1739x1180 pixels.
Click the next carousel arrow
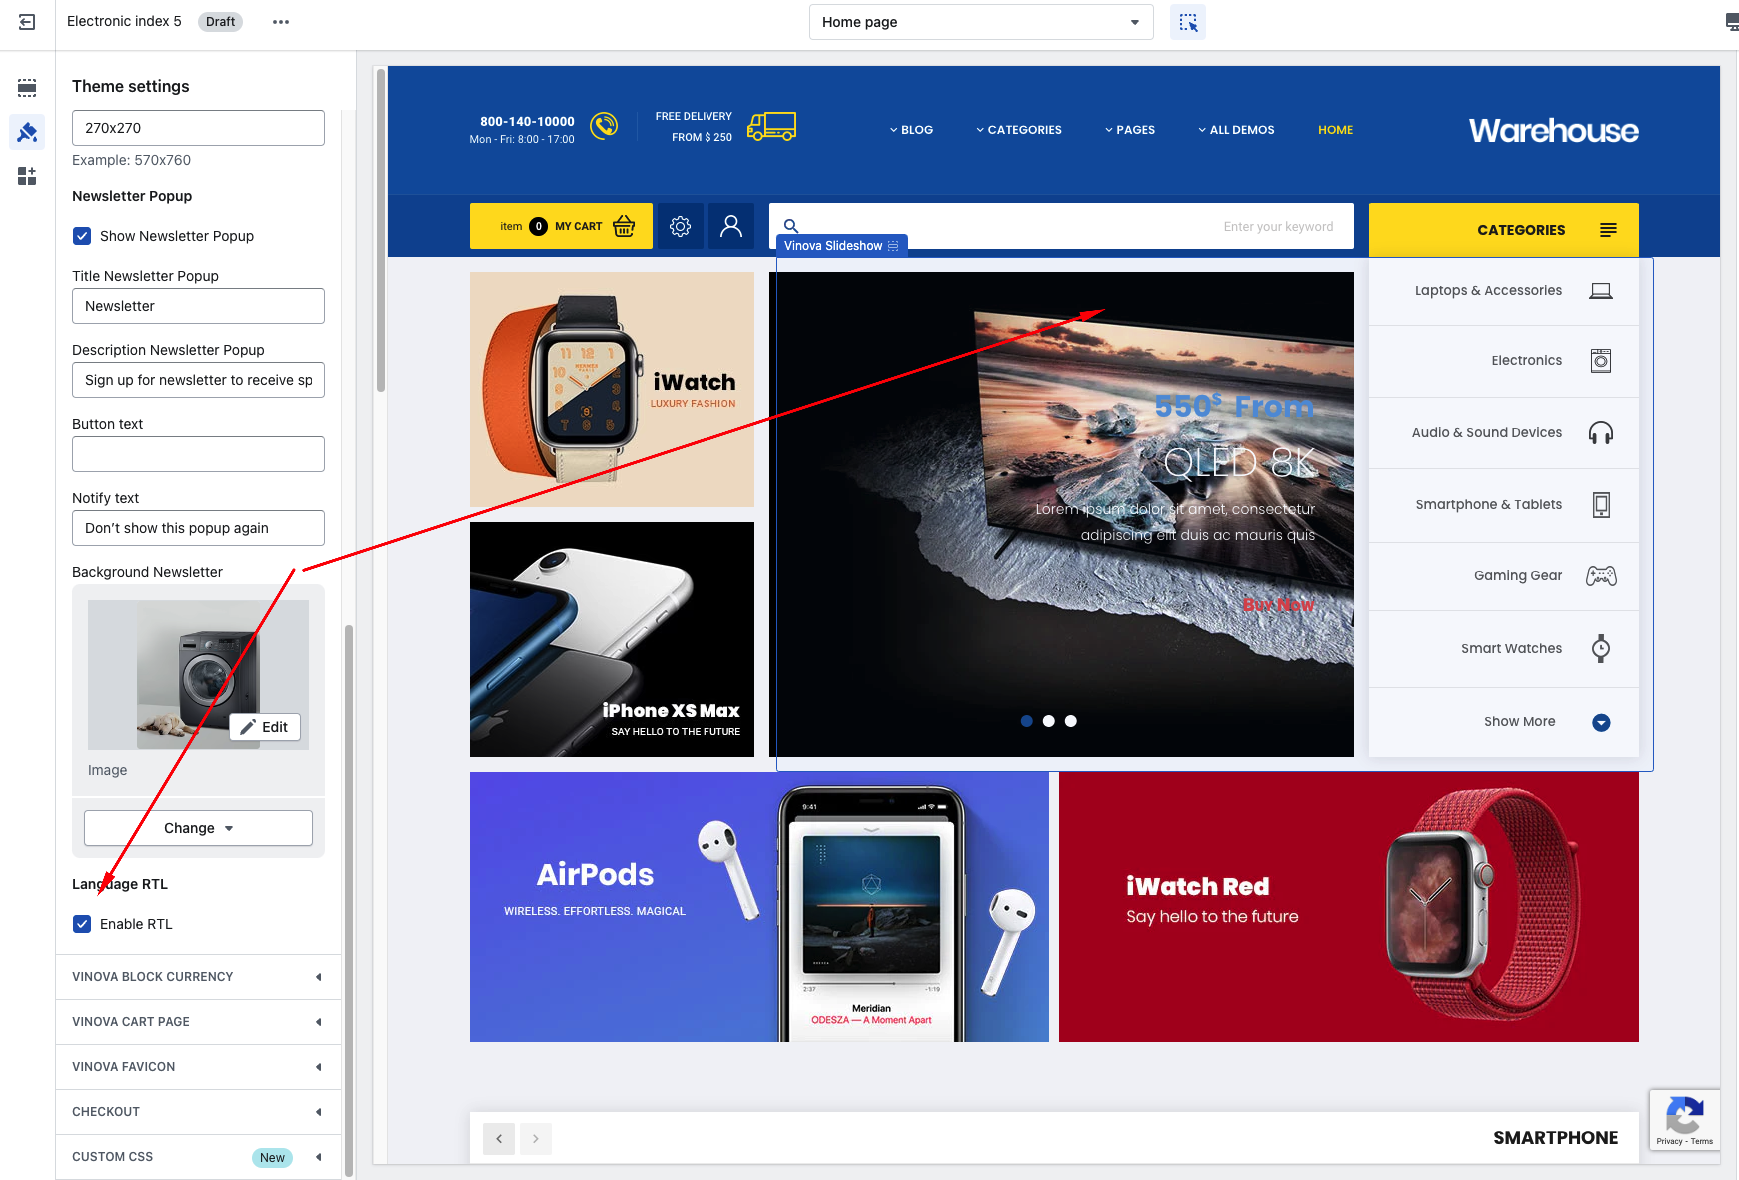click(536, 1138)
